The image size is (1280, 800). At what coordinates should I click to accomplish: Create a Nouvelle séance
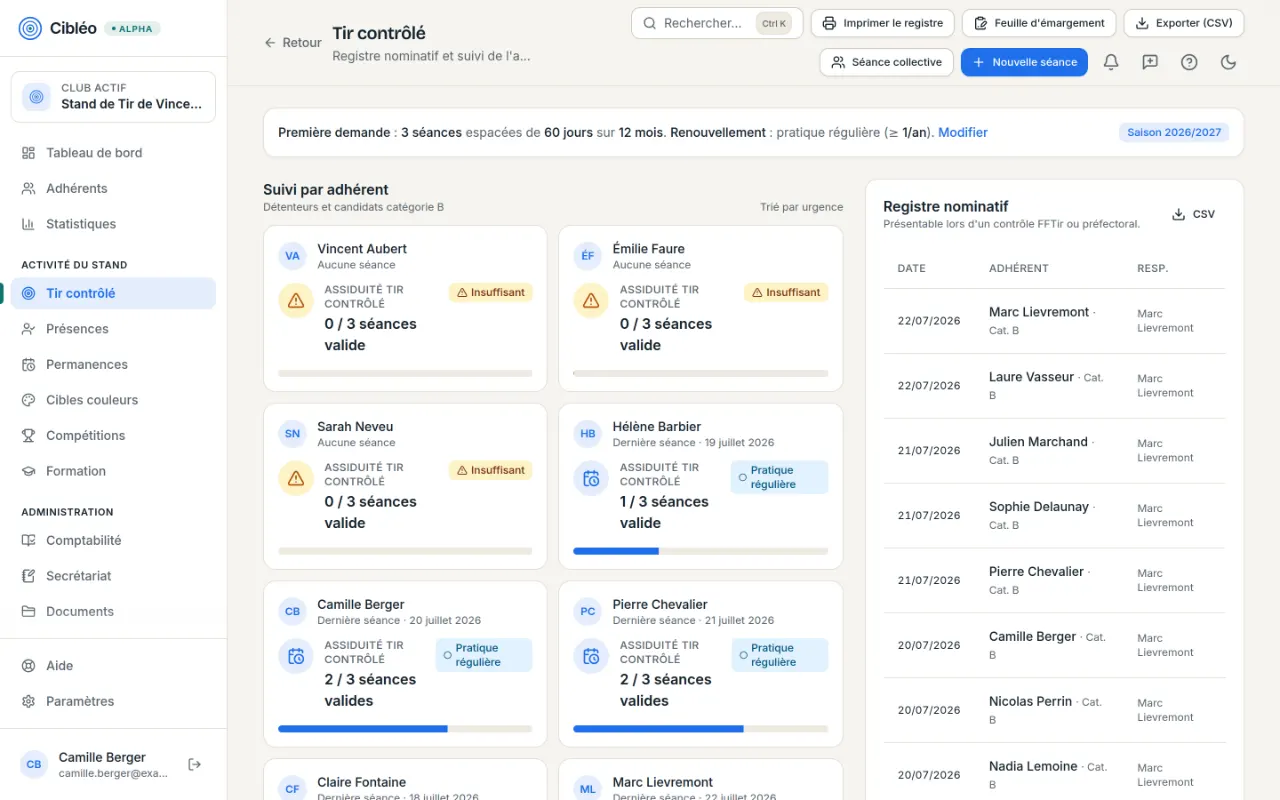[x=1024, y=62]
